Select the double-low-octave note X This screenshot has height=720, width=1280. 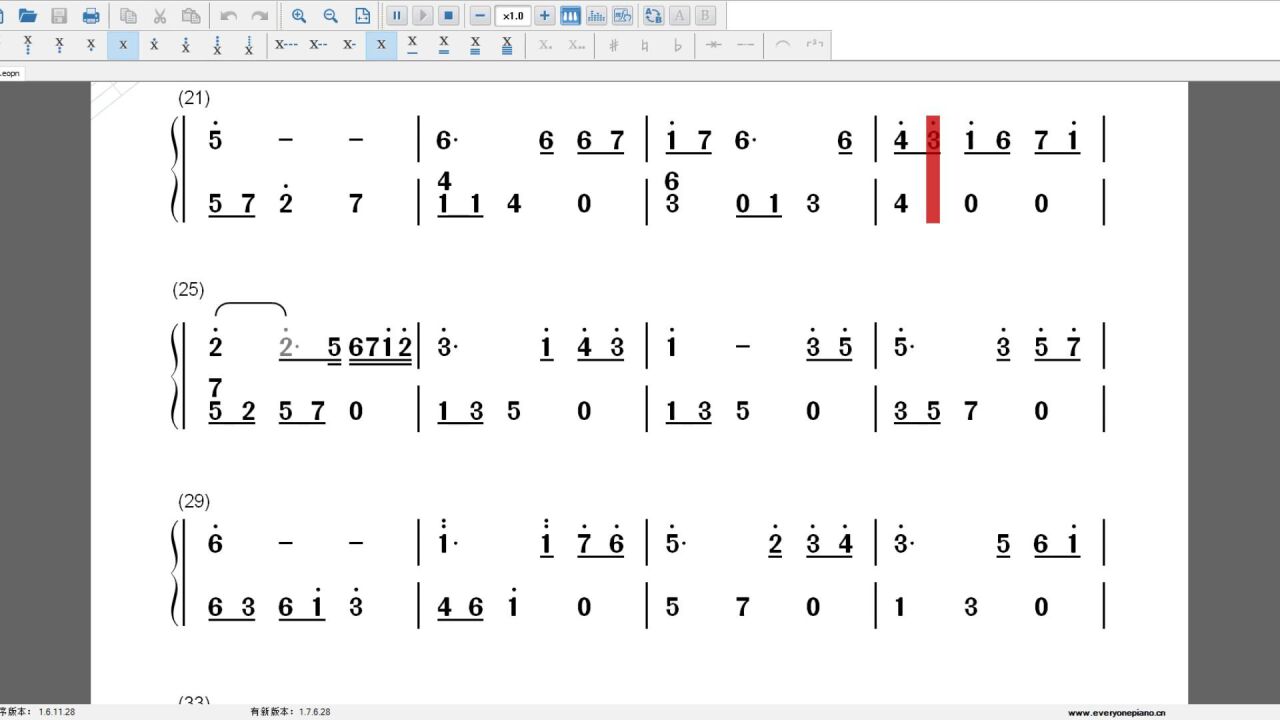point(60,45)
